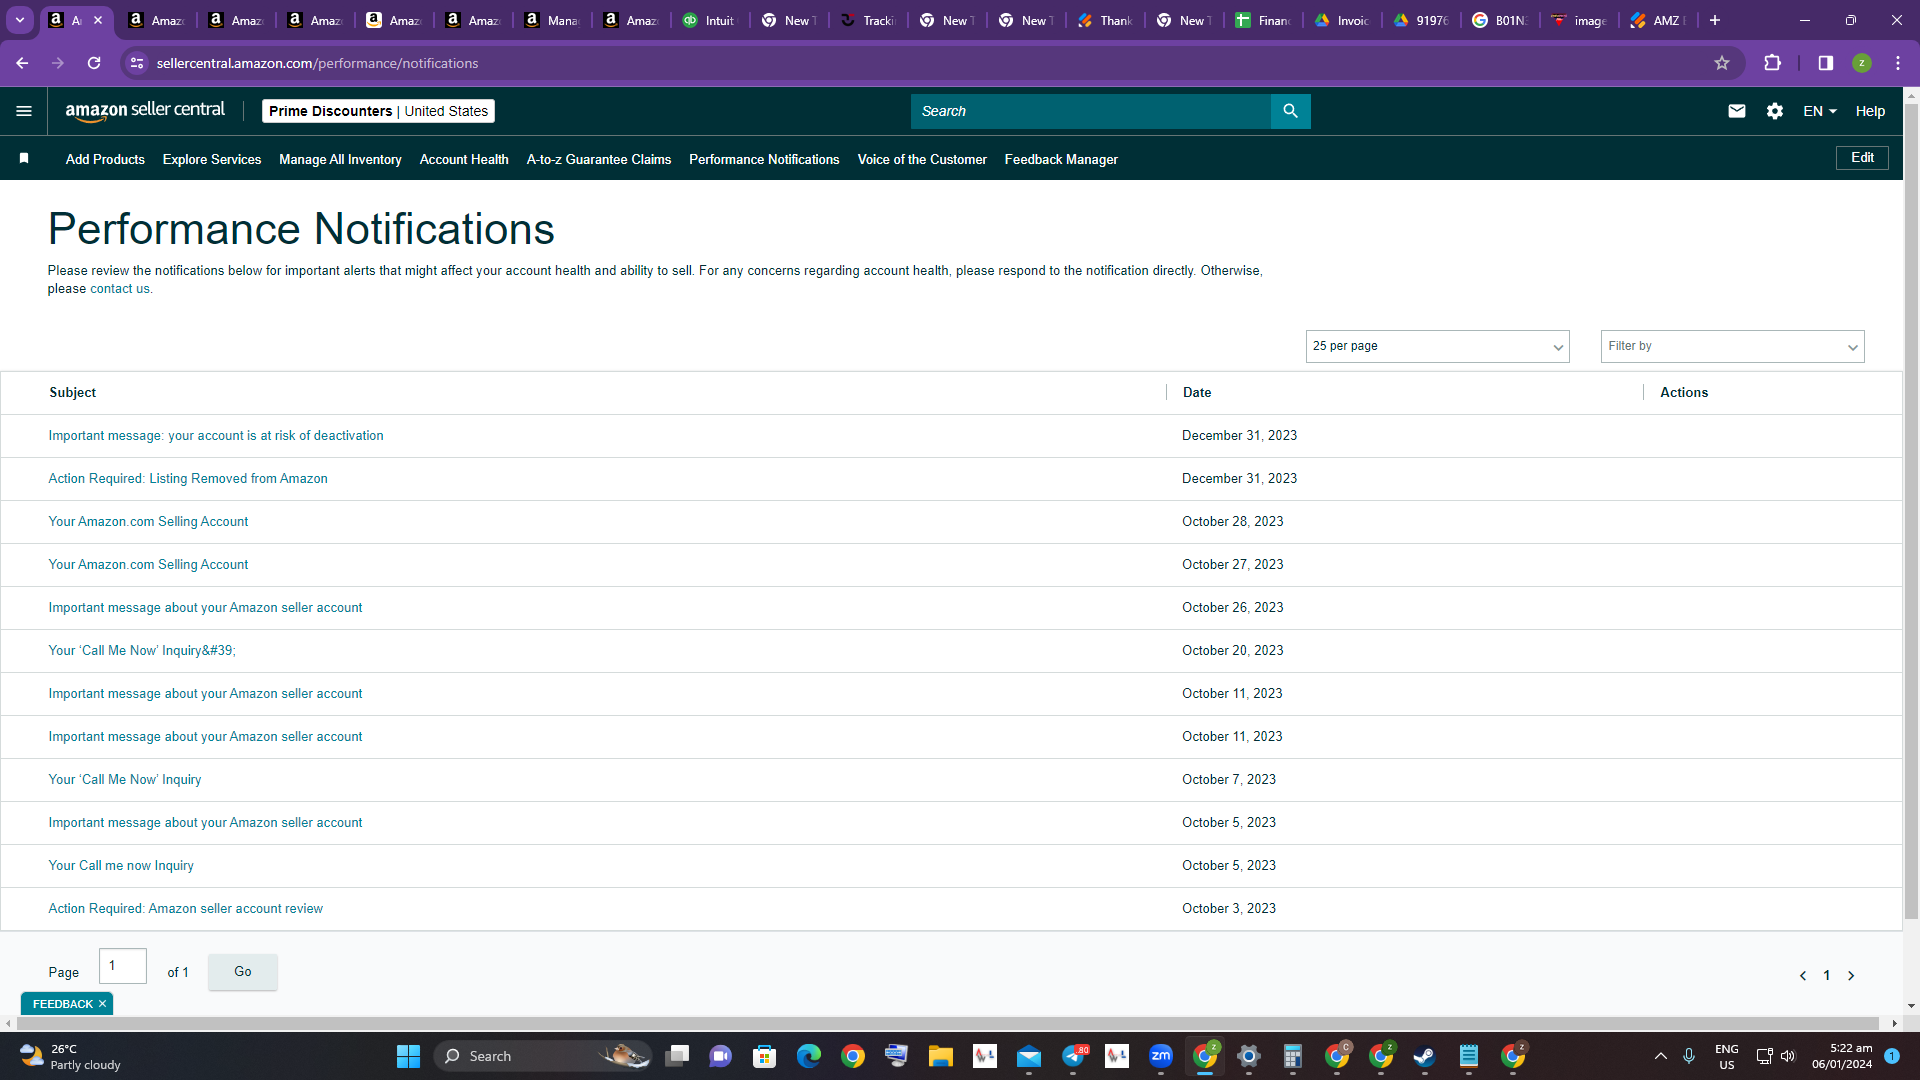Click the Seller Central search field

click(x=1090, y=111)
